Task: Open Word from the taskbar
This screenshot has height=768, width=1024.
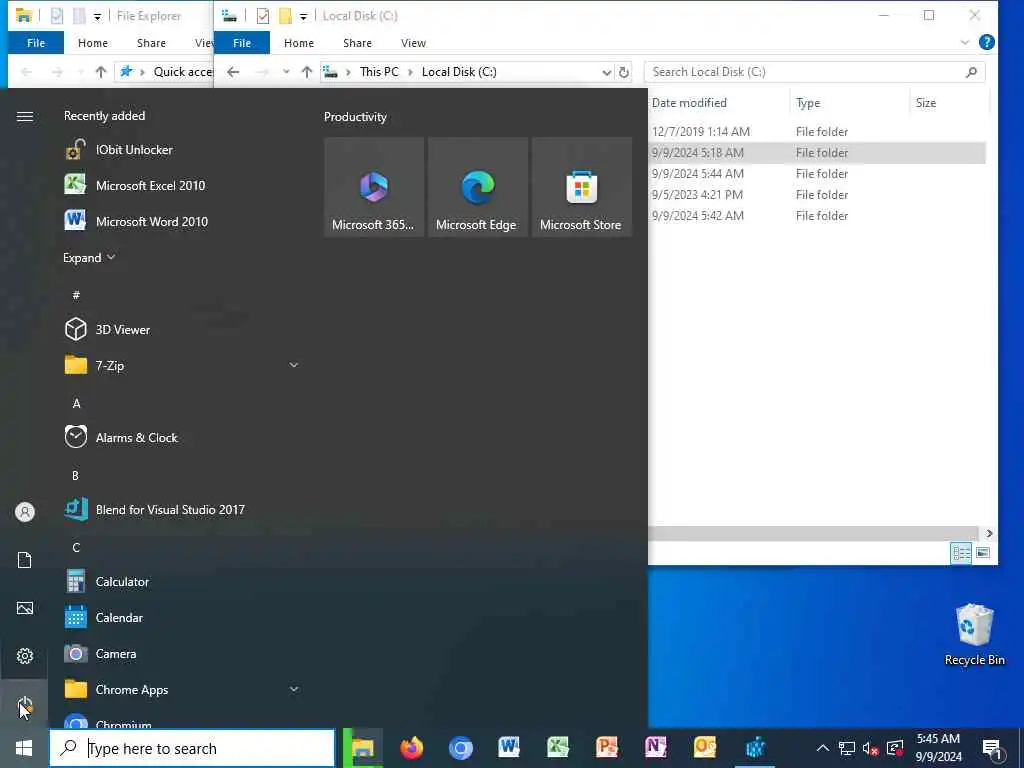Action: click(x=509, y=748)
